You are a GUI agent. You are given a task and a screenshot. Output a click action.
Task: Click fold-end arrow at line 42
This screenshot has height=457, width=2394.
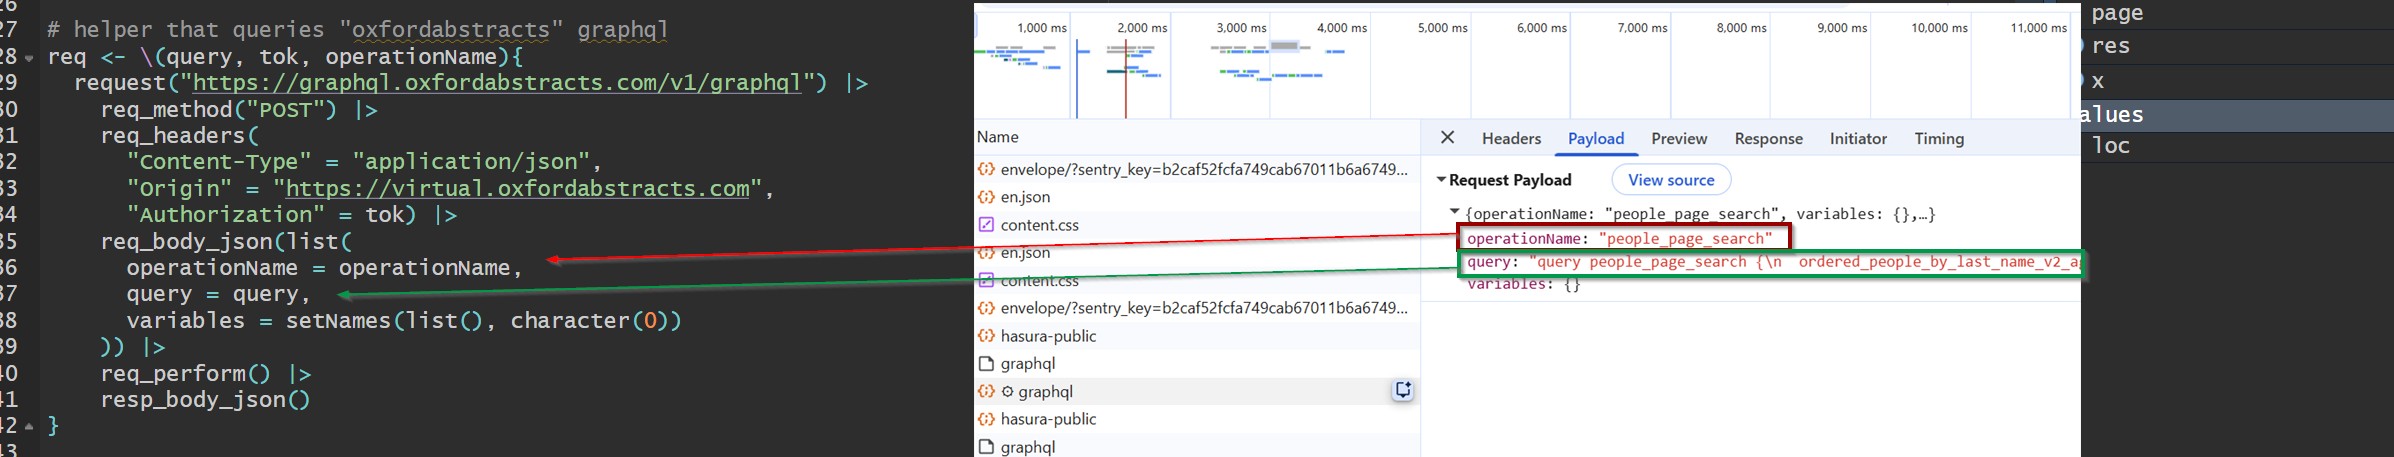29,426
